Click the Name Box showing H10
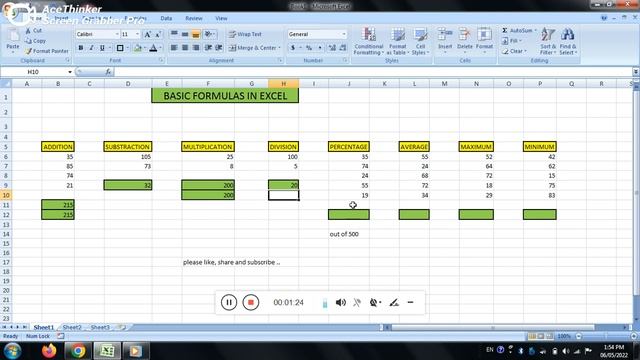Viewport: 640px width, 360px height. coord(33,72)
